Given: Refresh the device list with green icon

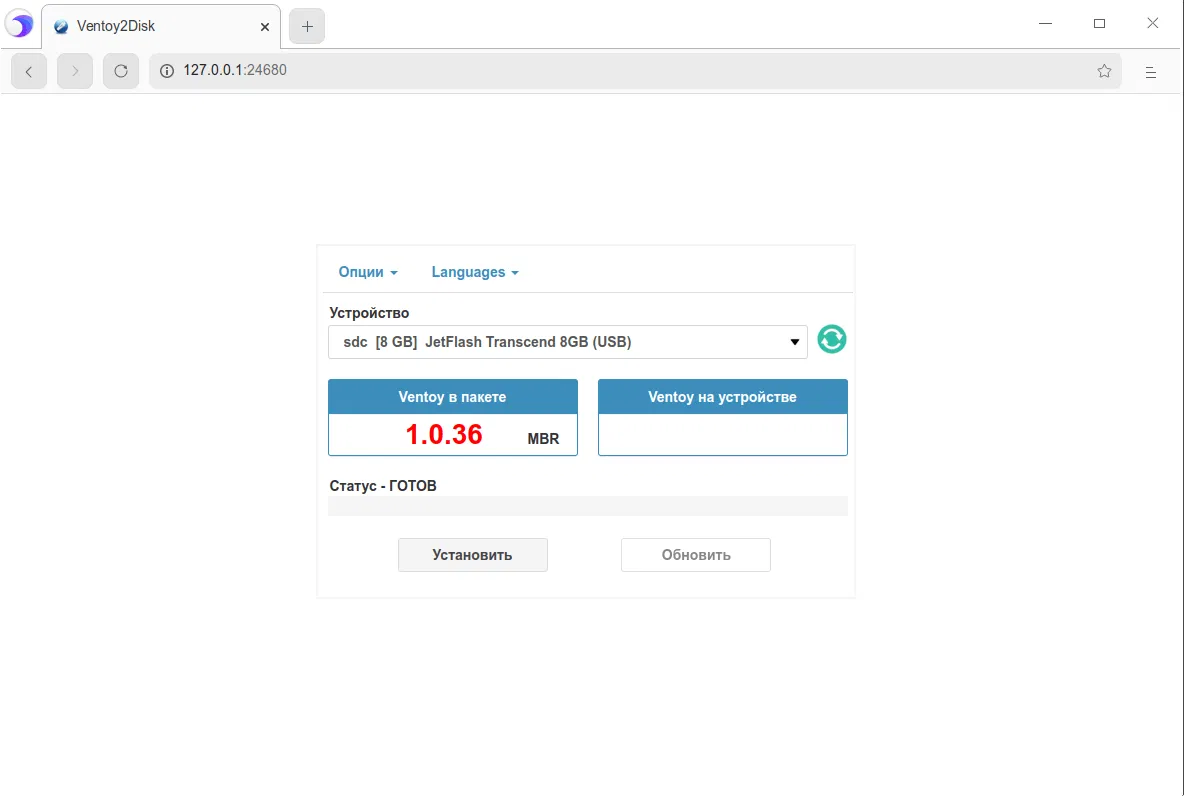Looking at the screenshot, I should click(831, 339).
